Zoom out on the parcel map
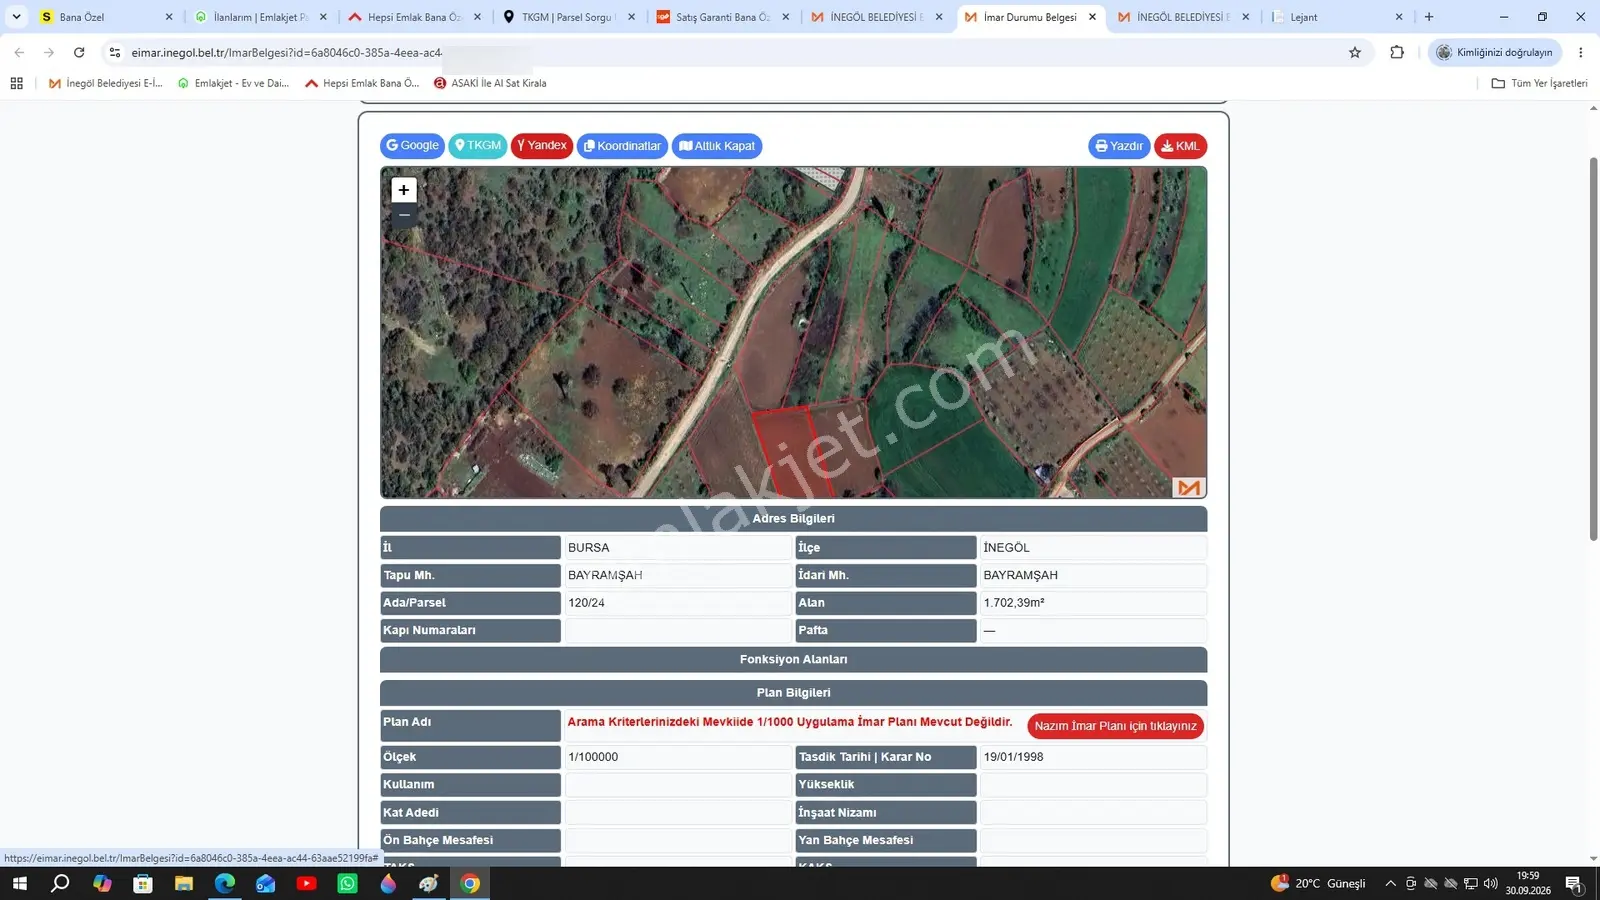 pos(403,215)
